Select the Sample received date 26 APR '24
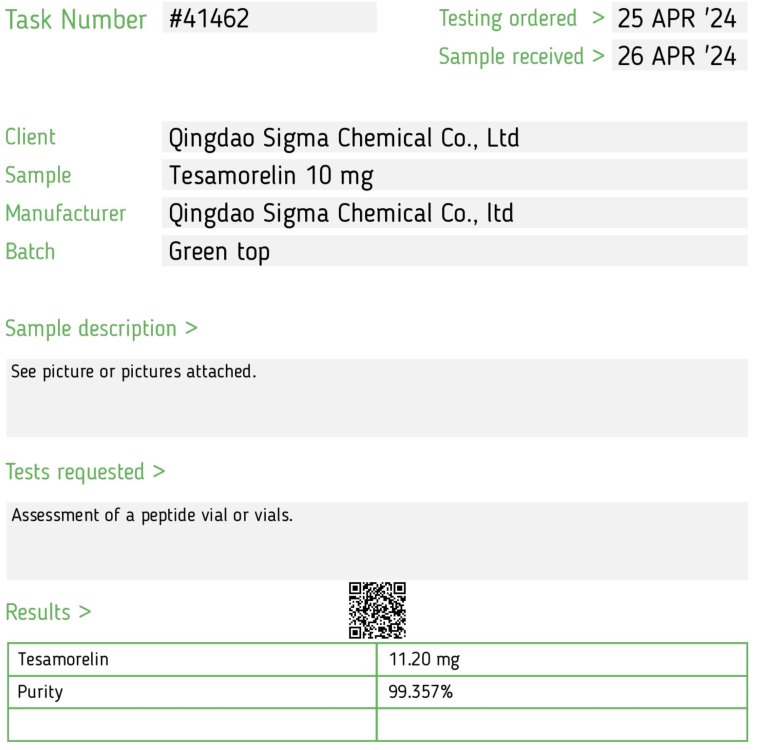Screen dimensions: 758x750 coord(679,56)
